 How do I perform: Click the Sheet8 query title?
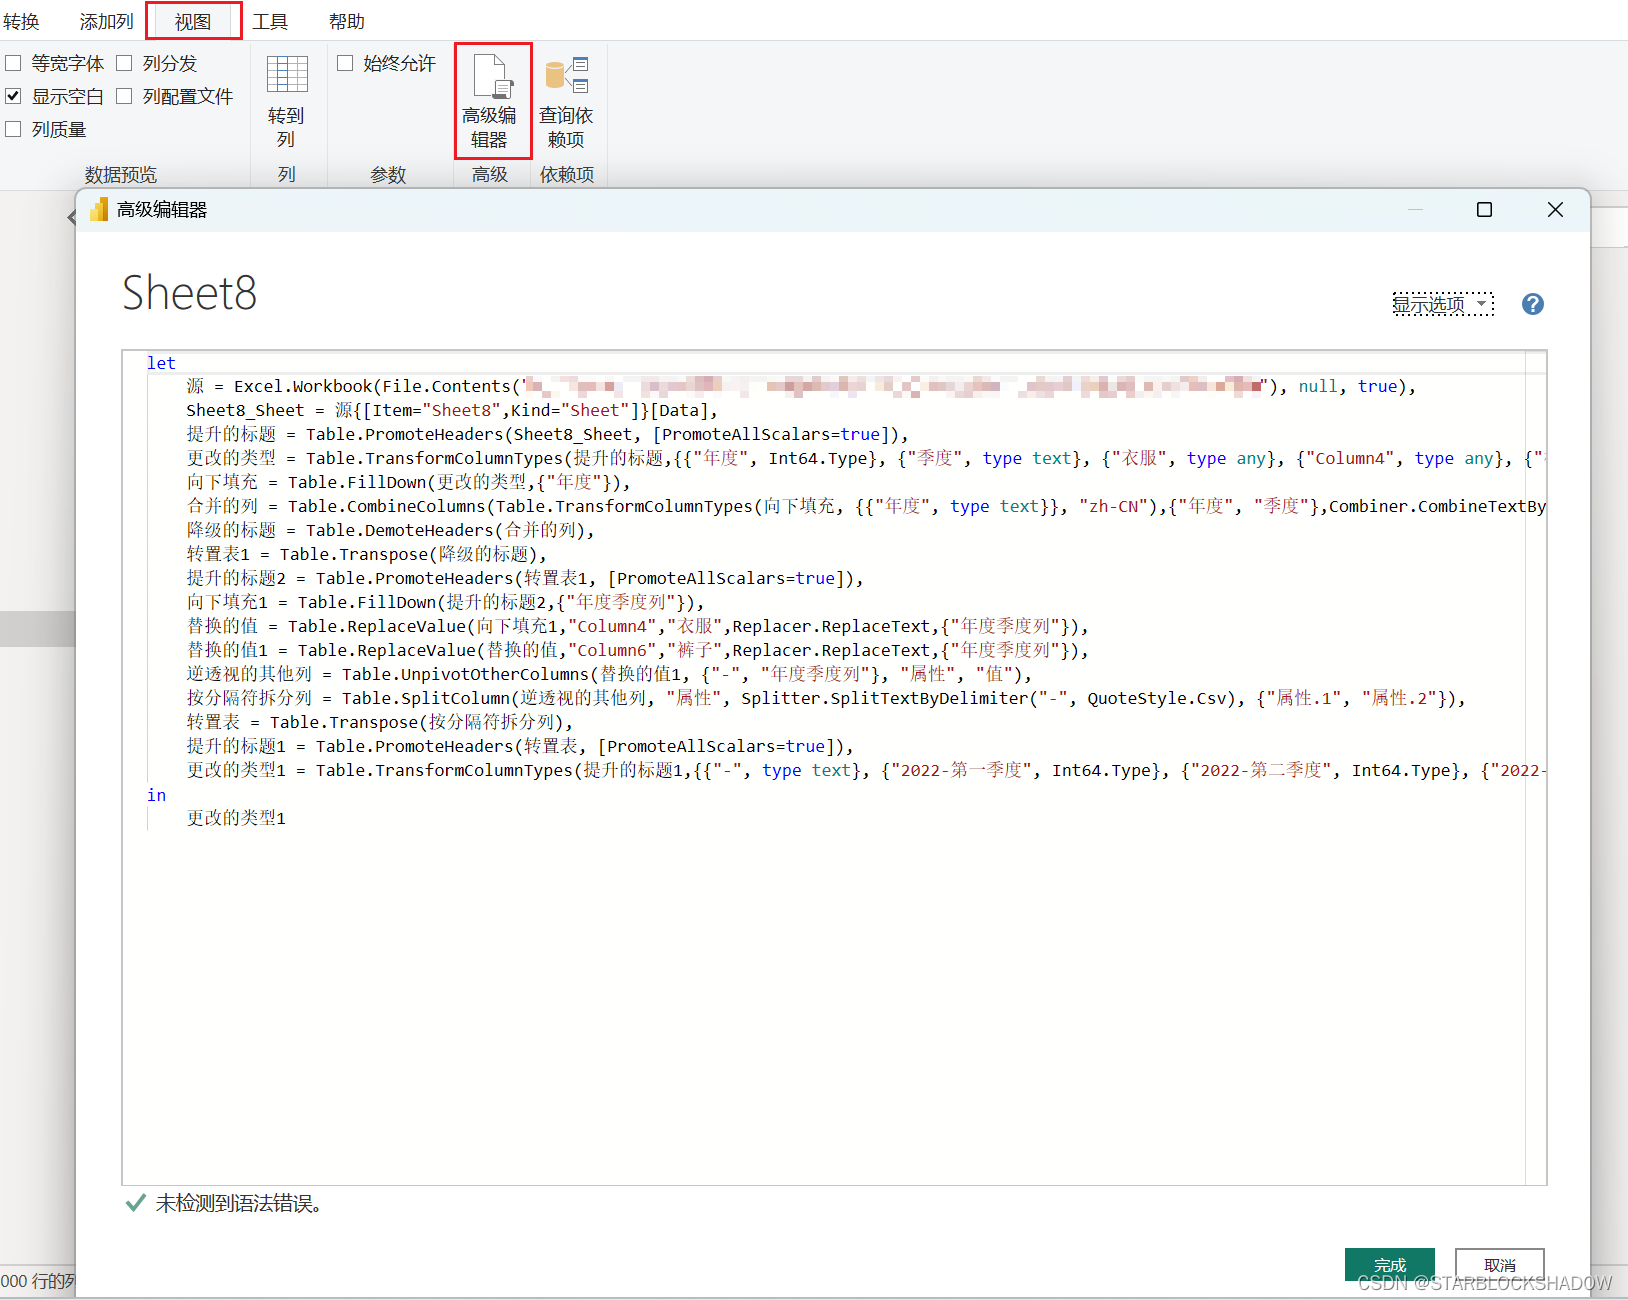coord(189,293)
